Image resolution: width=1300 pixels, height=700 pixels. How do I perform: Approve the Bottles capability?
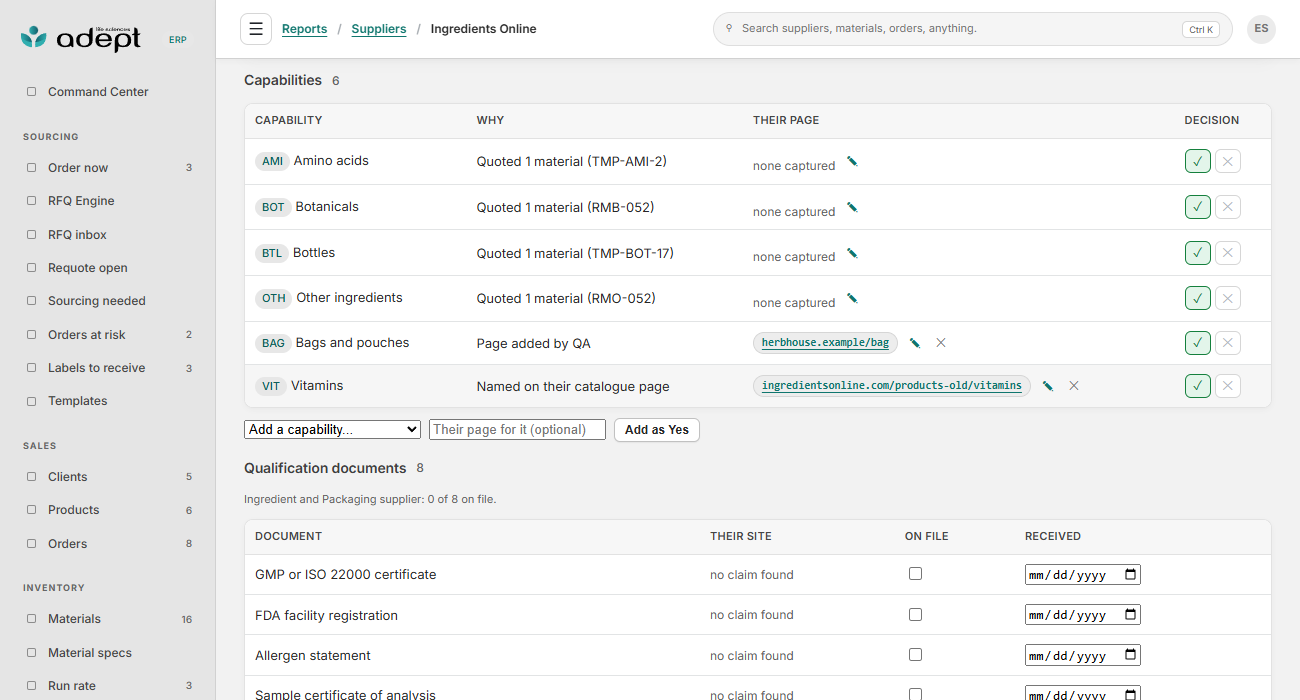(x=1198, y=253)
